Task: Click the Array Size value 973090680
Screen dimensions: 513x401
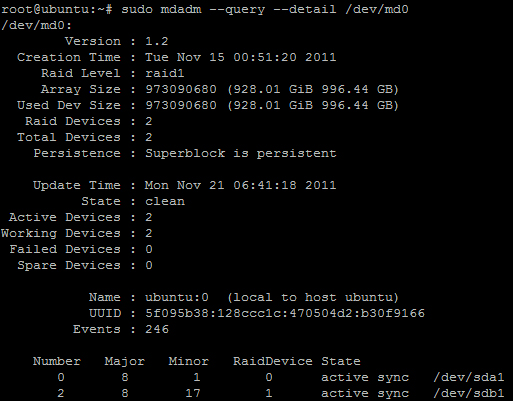Action: pos(181,89)
